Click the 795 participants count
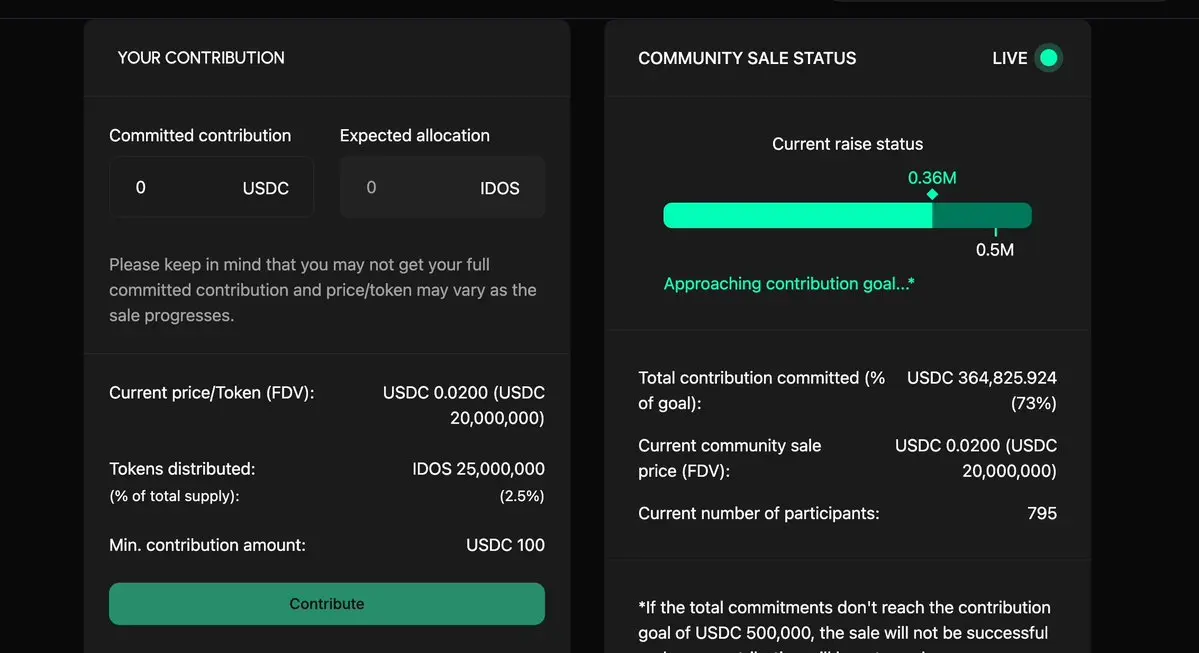This screenshot has height=653, width=1199. coord(1041,513)
